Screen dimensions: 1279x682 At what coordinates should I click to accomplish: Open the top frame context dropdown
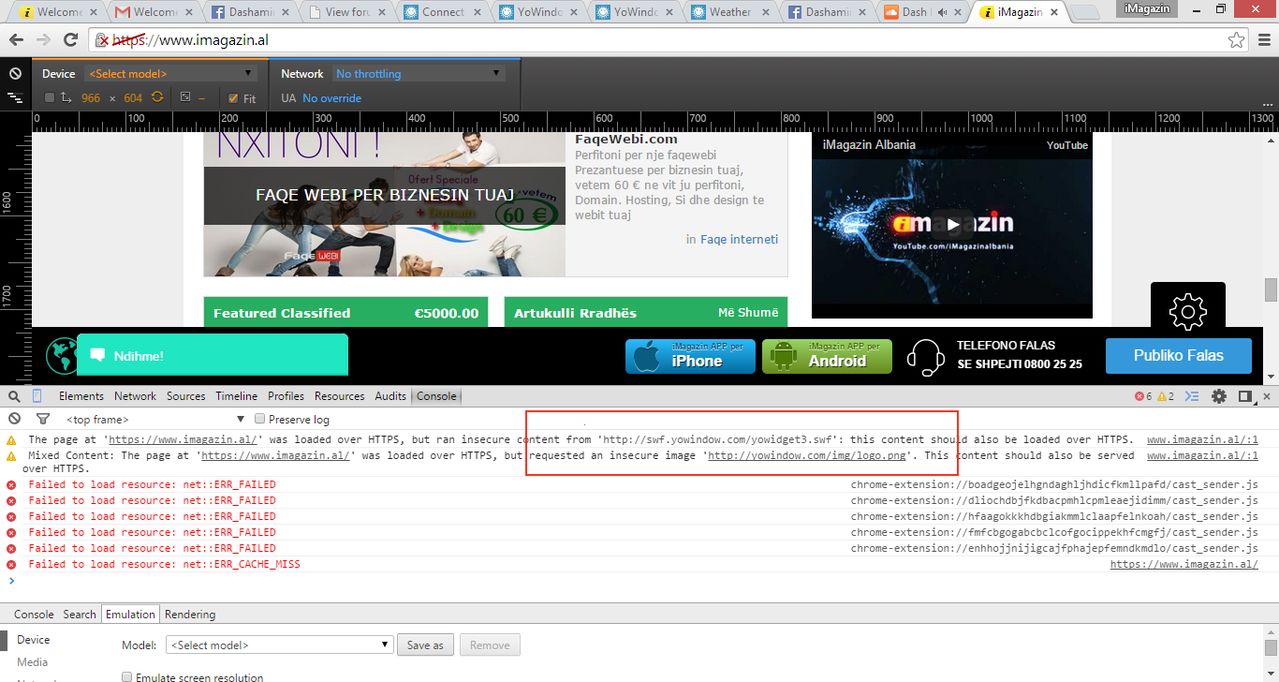155,419
